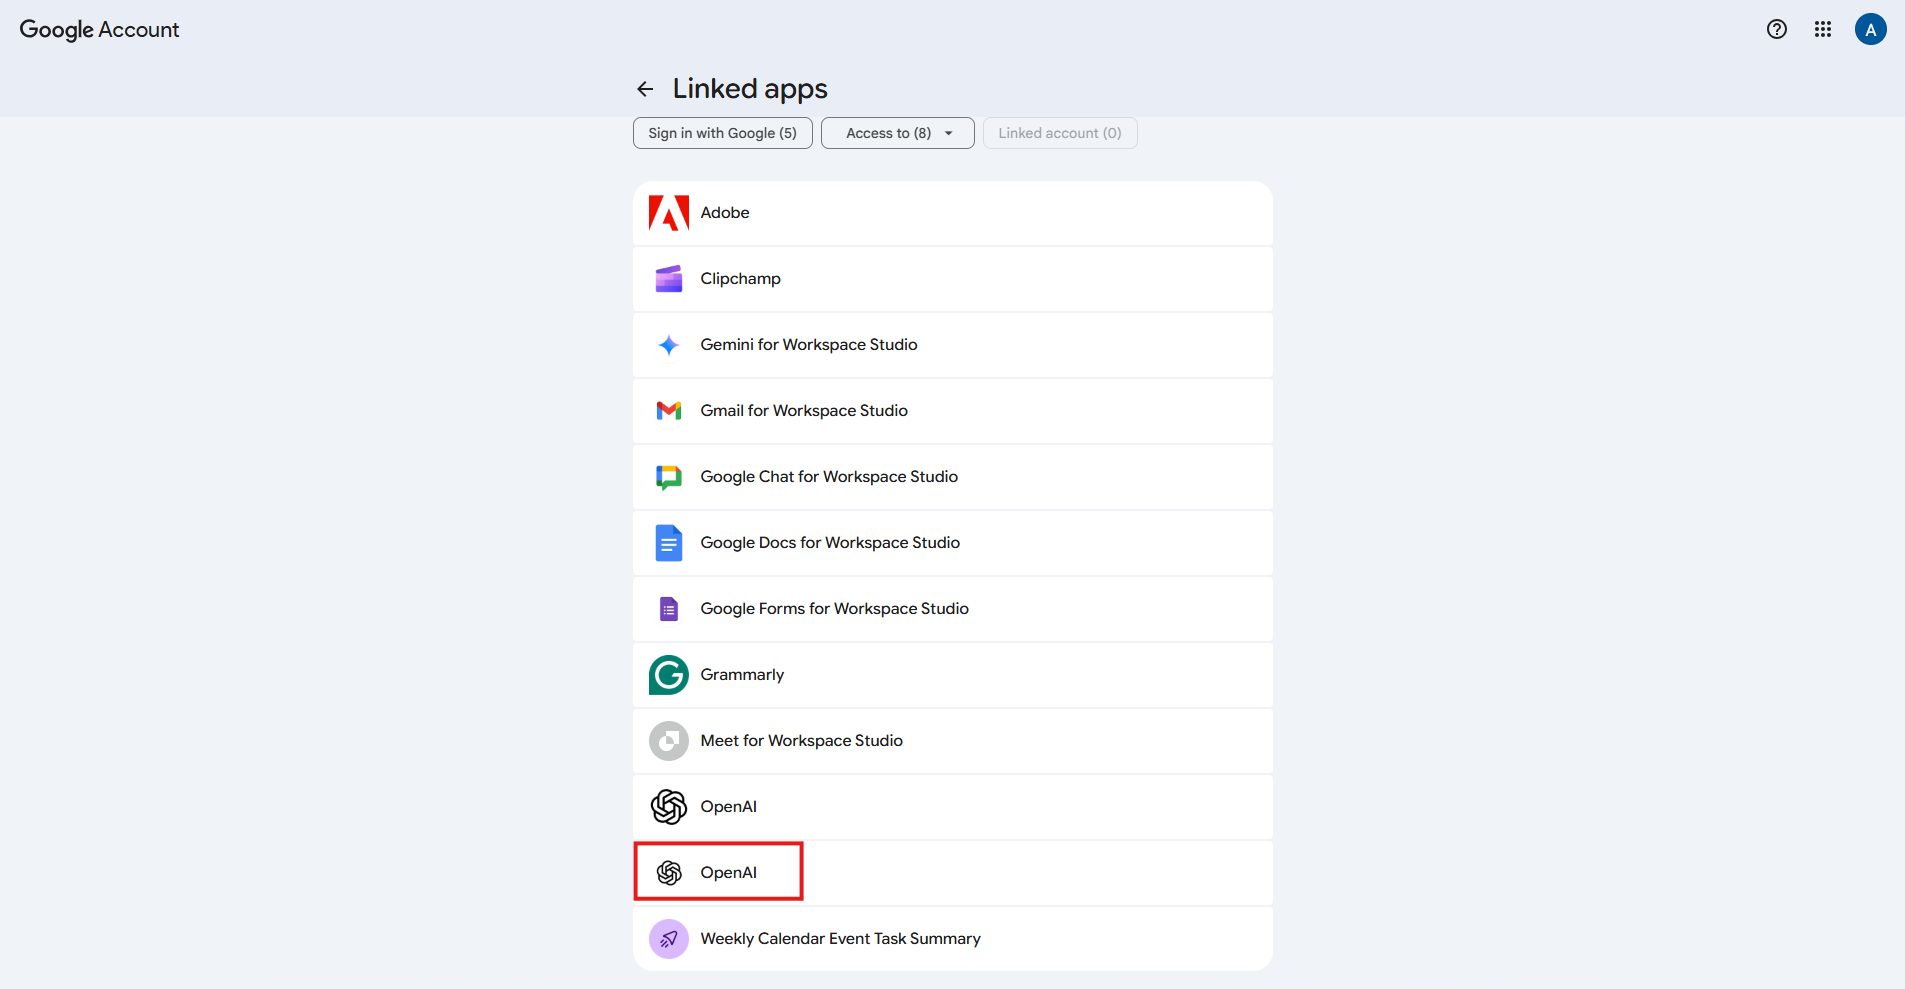The image size is (1905, 989).
Task: Open Weekly Calendar Event Task Summary
Action: (x=953, y=939)
